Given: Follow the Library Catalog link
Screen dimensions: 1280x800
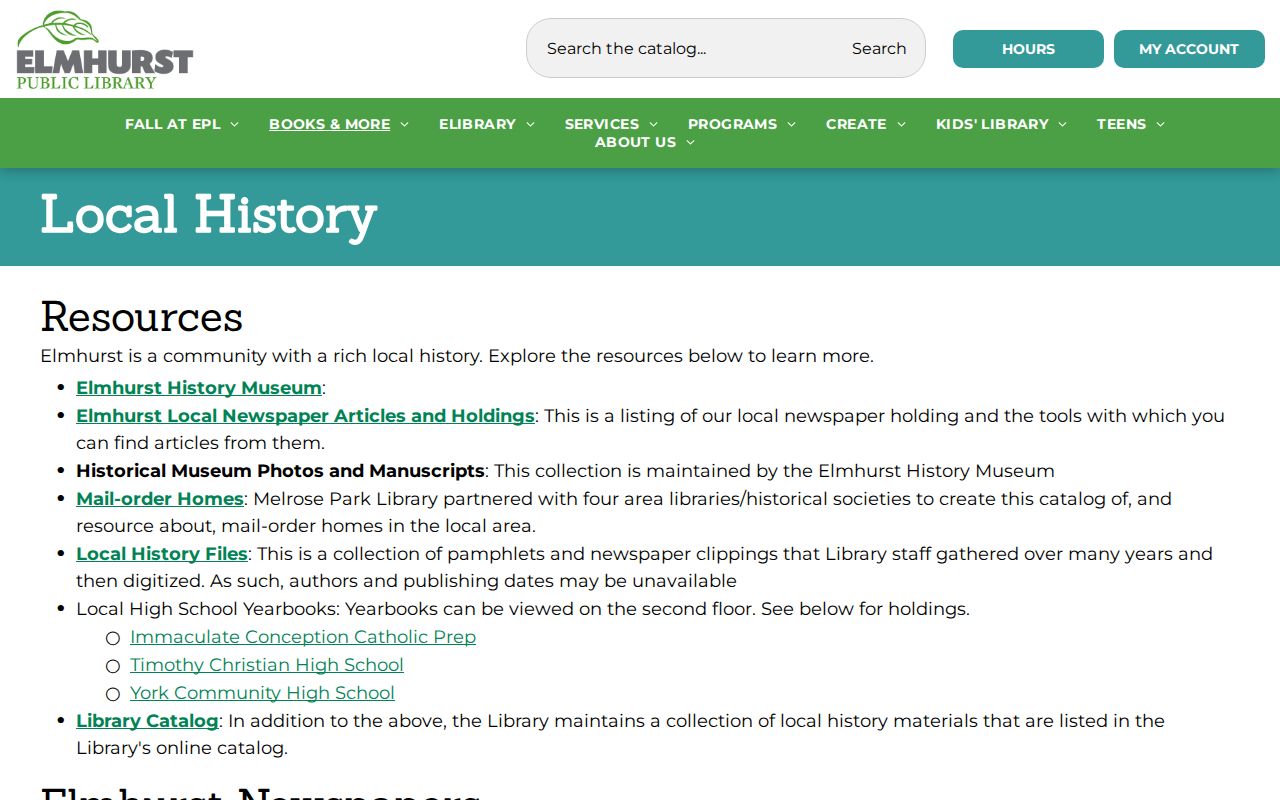Looking at the screenshot, I should click(x=147, y=721).
